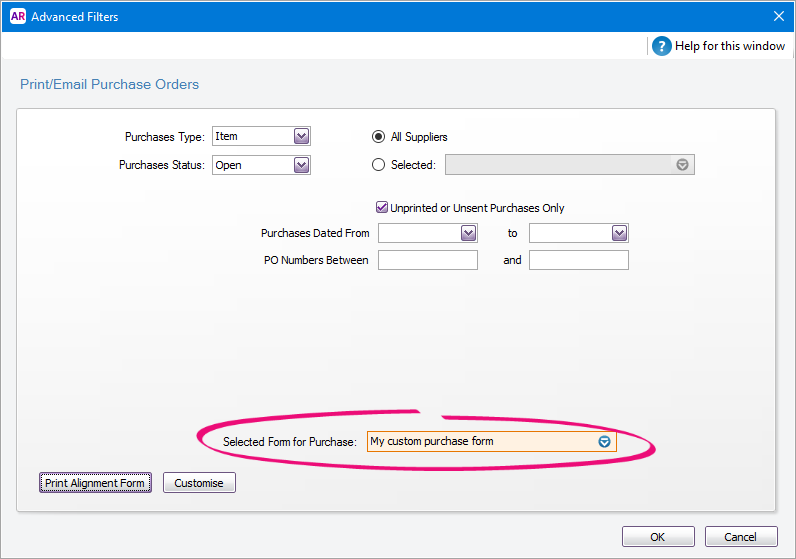Screen dimensions: 796x559
Task: Click the Customise button
Action: coord(199,483)
